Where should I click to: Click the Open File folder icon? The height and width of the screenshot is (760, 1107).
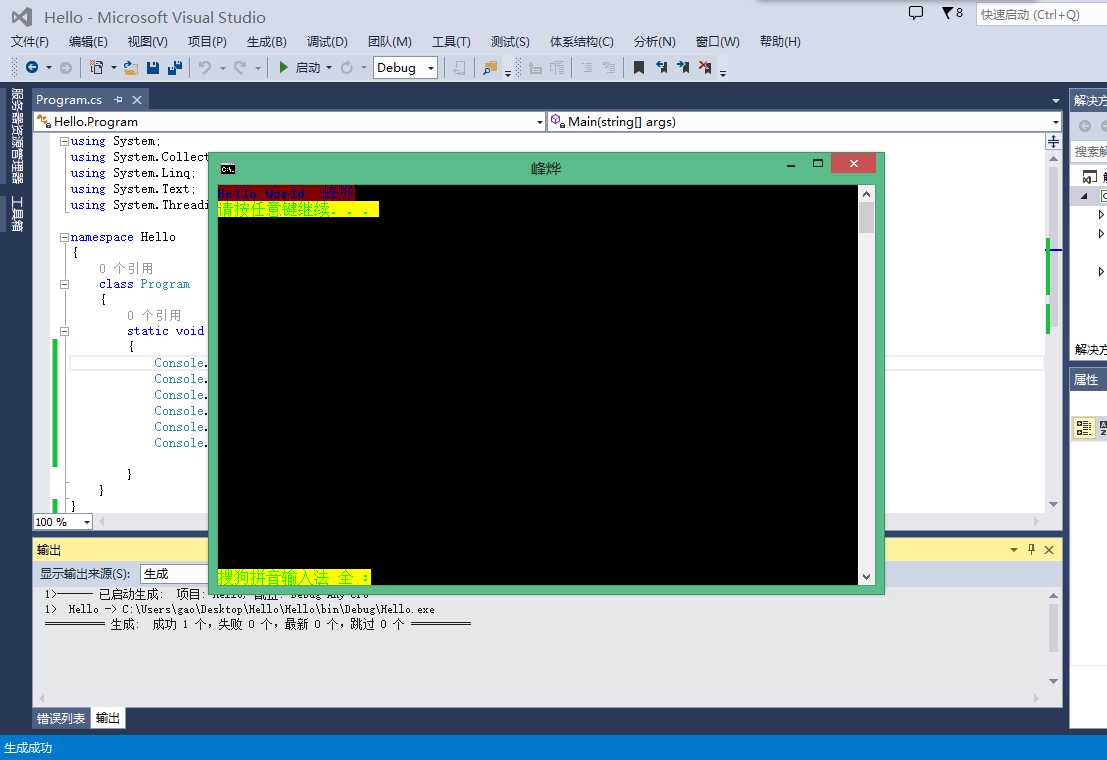click(x=131, y=67)
